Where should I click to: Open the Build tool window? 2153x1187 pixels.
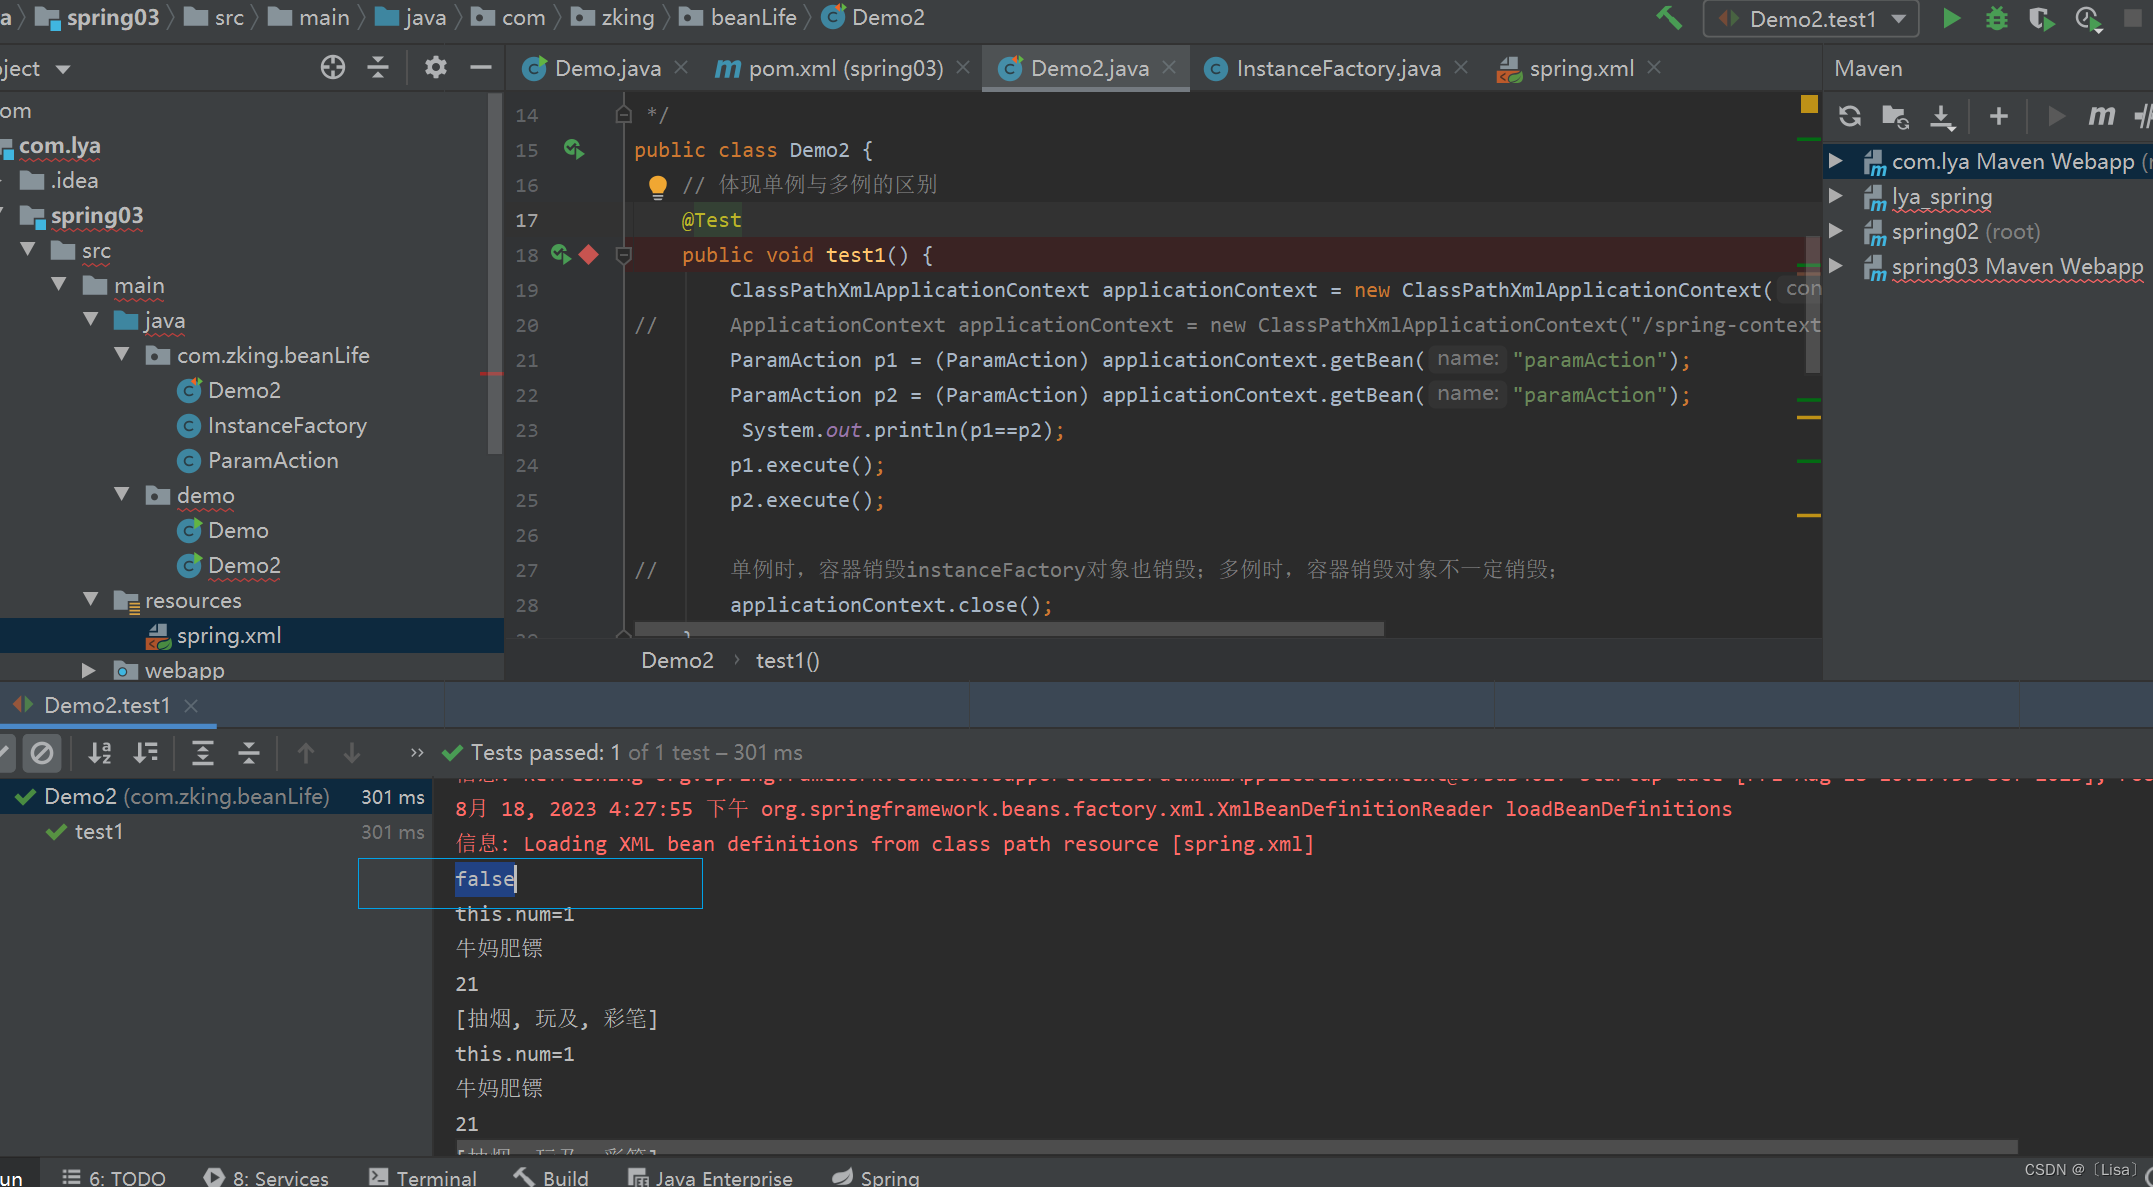click(551, 1178)
